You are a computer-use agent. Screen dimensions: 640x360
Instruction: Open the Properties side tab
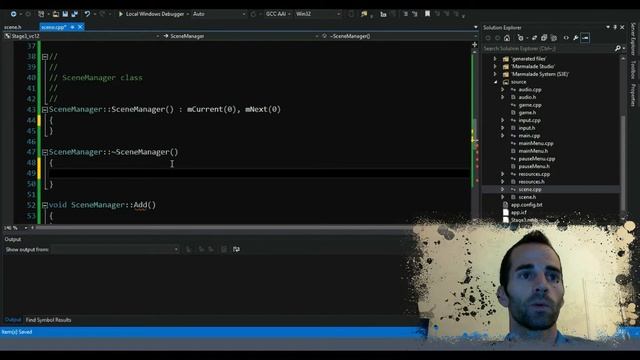633,96
